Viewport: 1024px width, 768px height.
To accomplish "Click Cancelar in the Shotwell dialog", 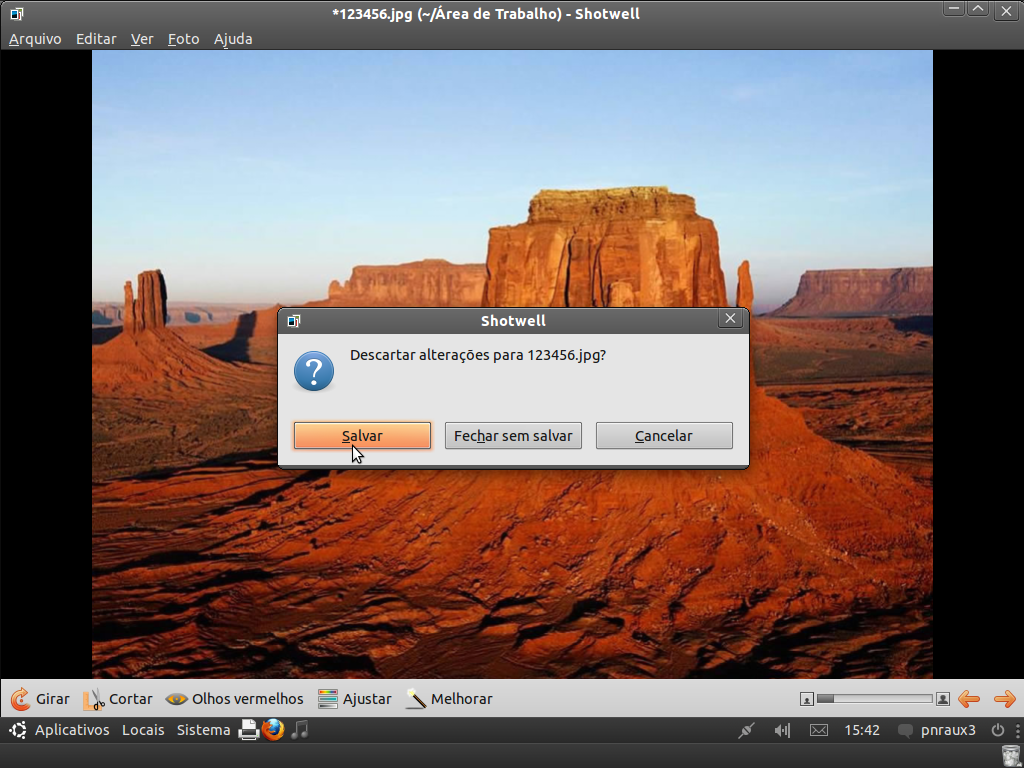I will click(x=664, y=436).
